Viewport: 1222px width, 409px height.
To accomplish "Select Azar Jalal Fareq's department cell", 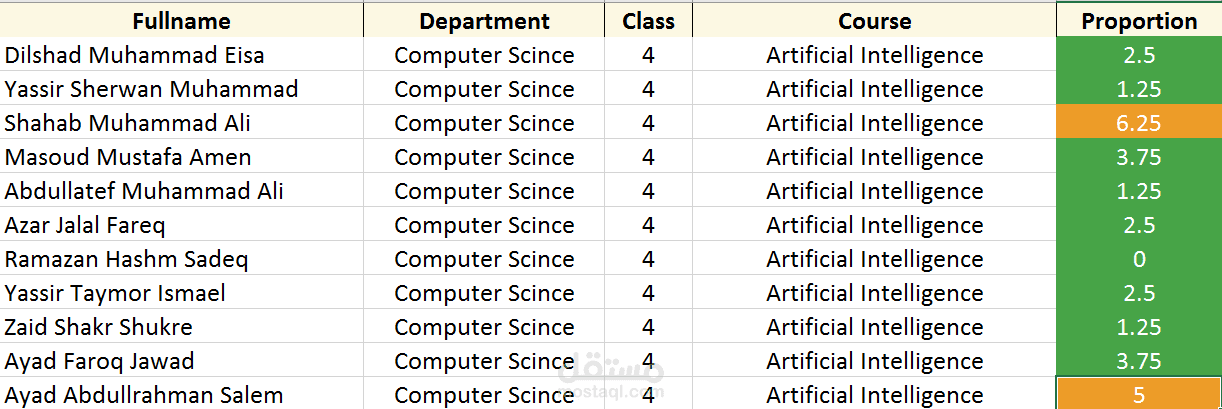I will 484,225.
